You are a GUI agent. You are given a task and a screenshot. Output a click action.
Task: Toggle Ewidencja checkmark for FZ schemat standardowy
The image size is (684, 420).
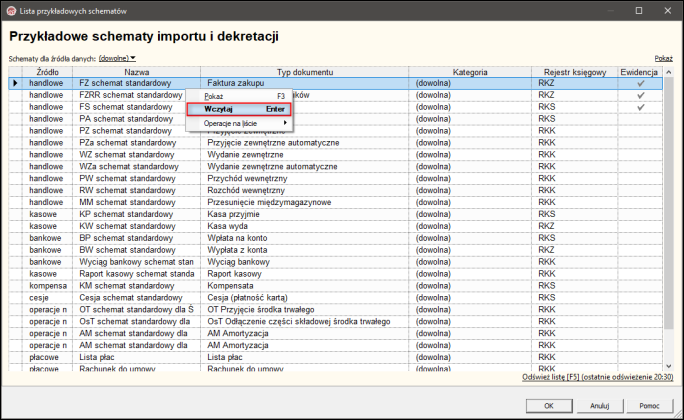point(640,84)
